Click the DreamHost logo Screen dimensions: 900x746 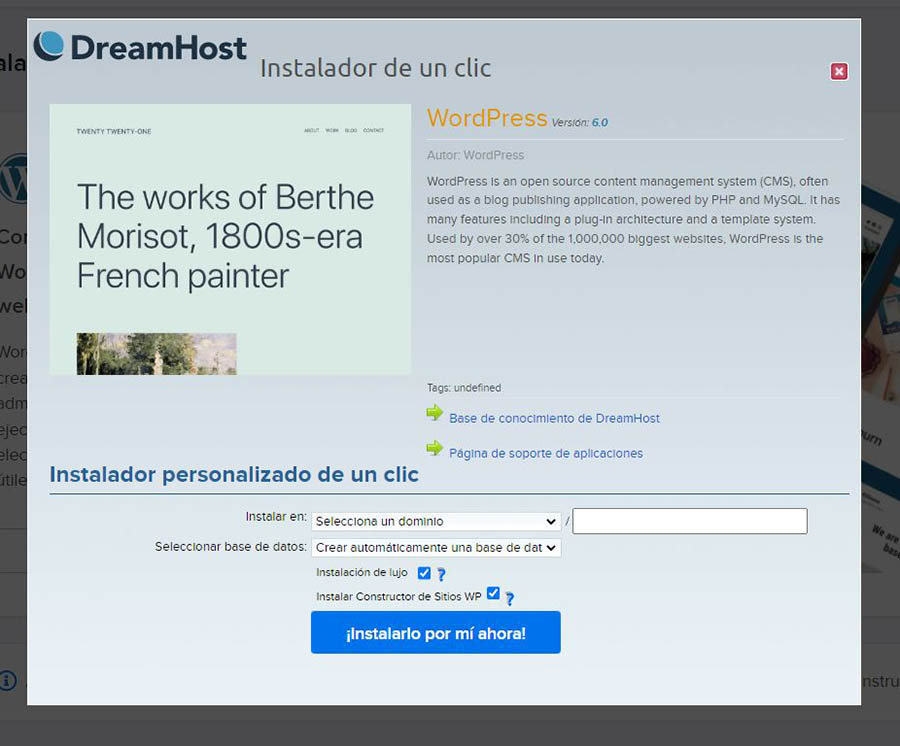[x=140, y=47]
